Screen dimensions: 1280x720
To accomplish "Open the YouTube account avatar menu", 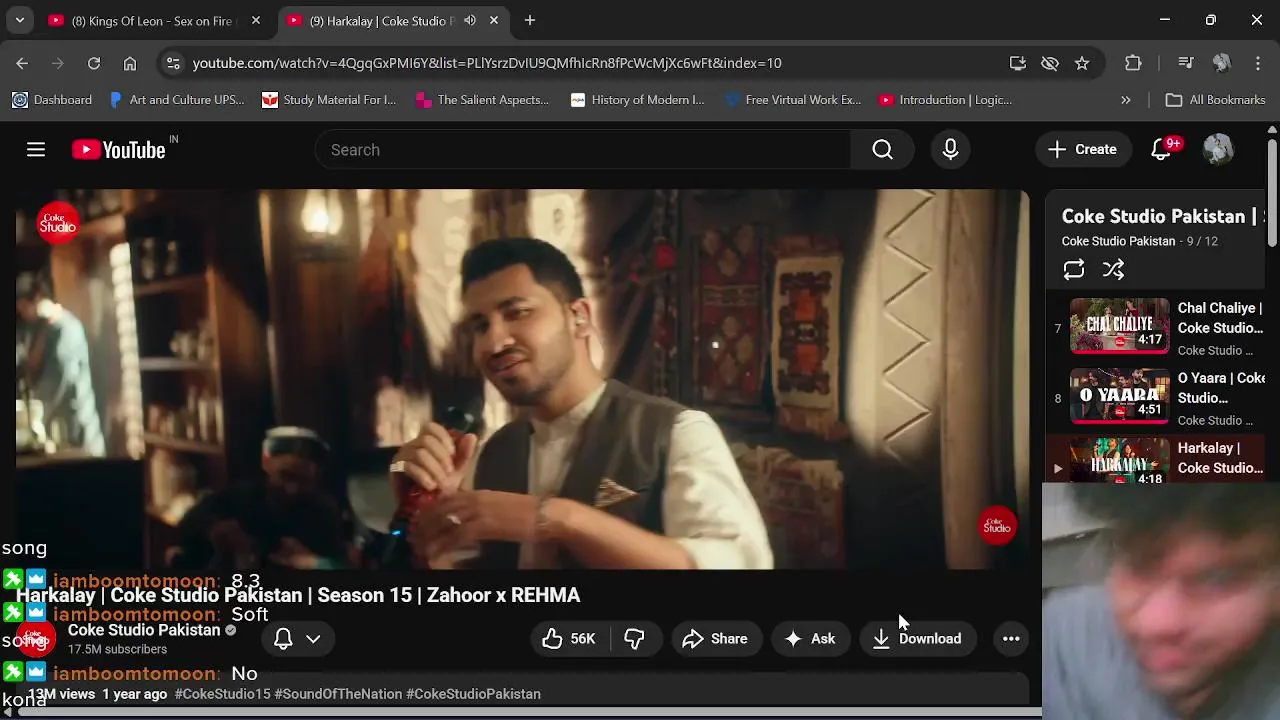I will [x=1218, y=149].
